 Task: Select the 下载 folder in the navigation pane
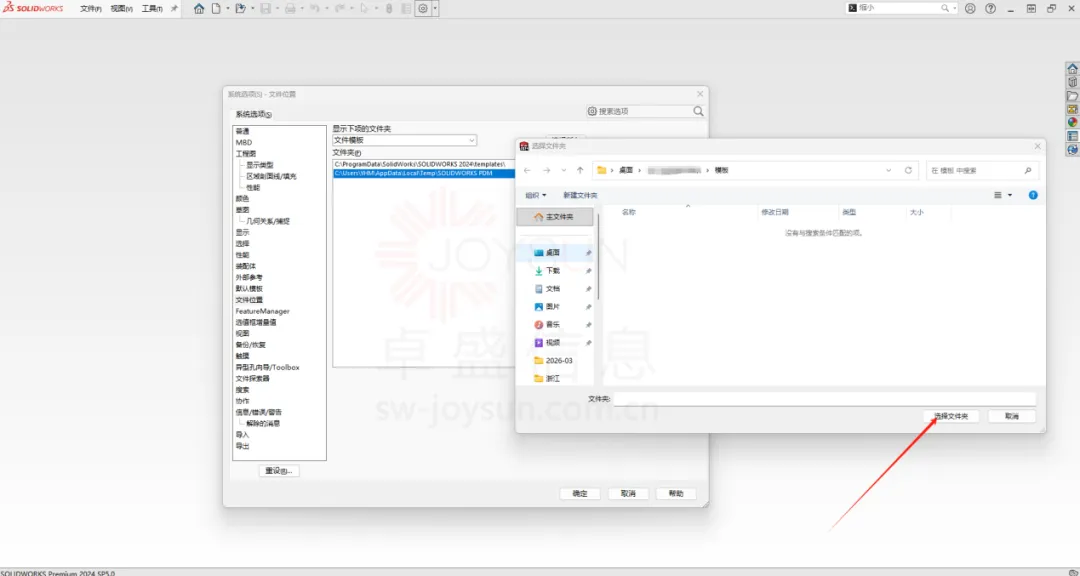(553, 271)
